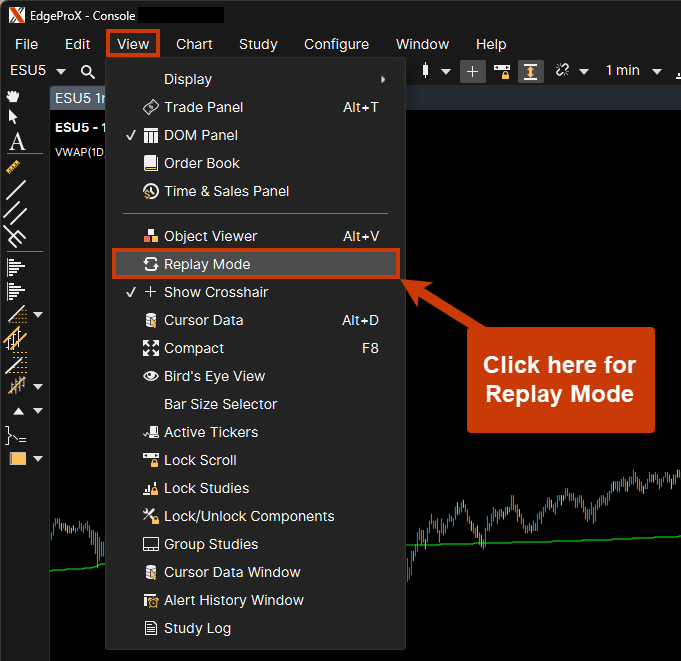Screen dimensions: 681x661
Task: Toggle the crosshair button in toolbar
Action: coord(472,71)
